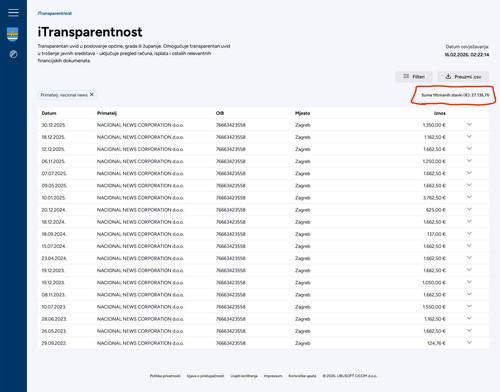Select the amount 1.250,00 € on 06.11.2025.
This screenshot has height=392, width=500.
click(434, 162)
